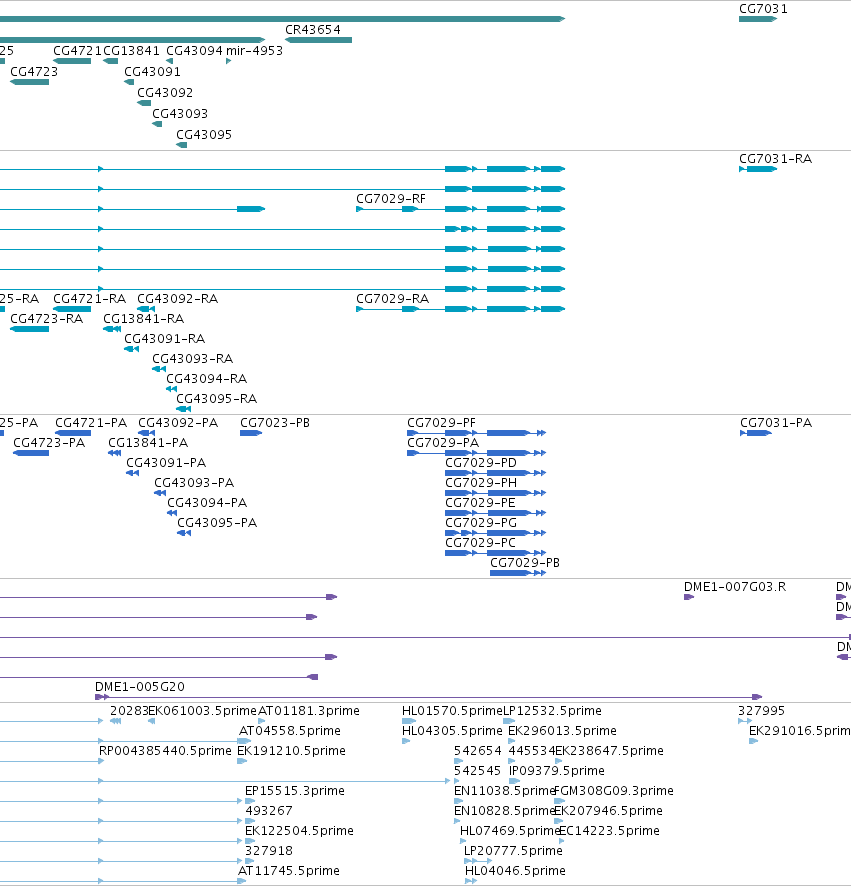Select the CR43654 gene feature

tap(319, 40)
